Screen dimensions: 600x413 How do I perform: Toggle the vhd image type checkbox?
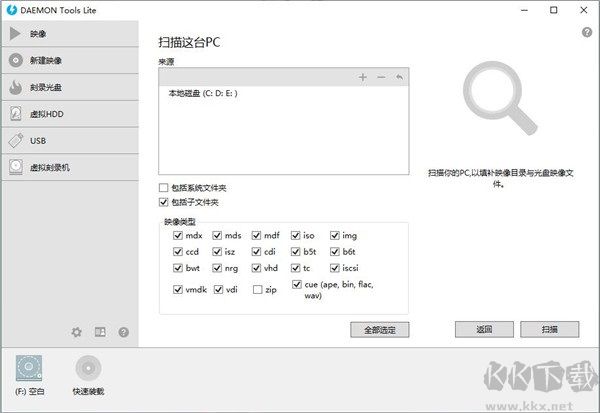256,268
